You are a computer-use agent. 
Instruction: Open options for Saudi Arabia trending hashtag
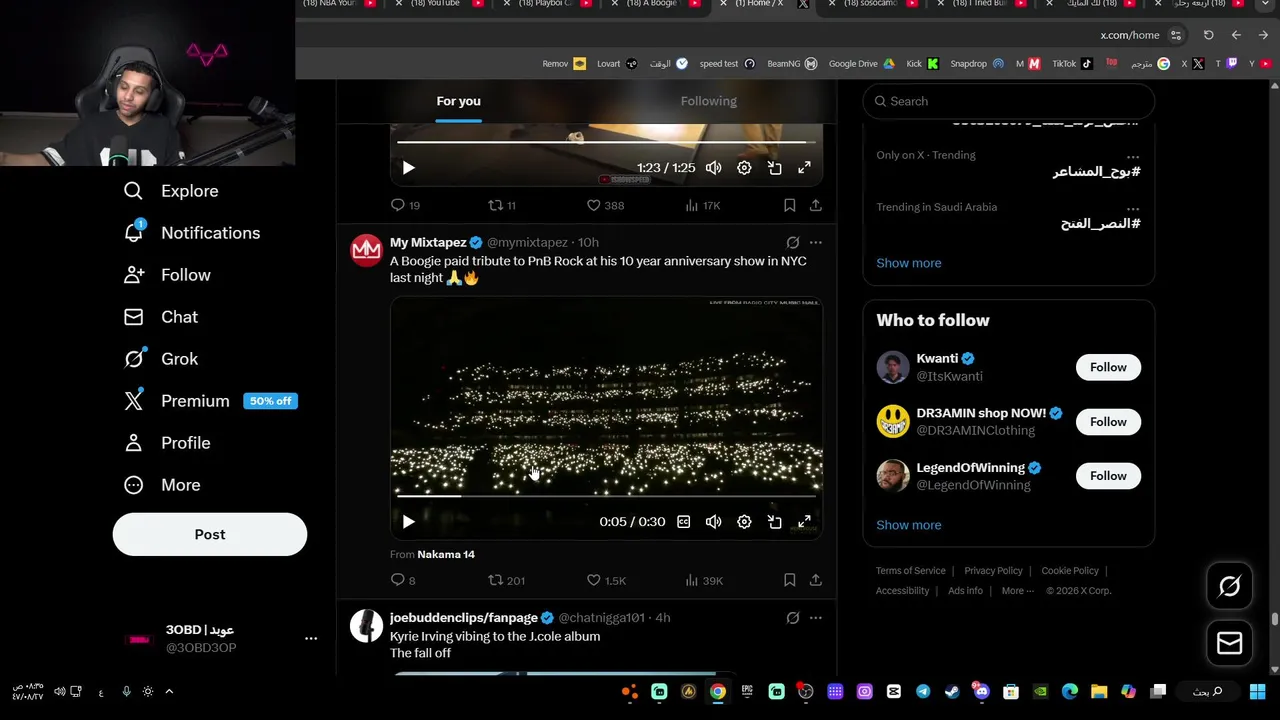click(x=1133, y=208)
